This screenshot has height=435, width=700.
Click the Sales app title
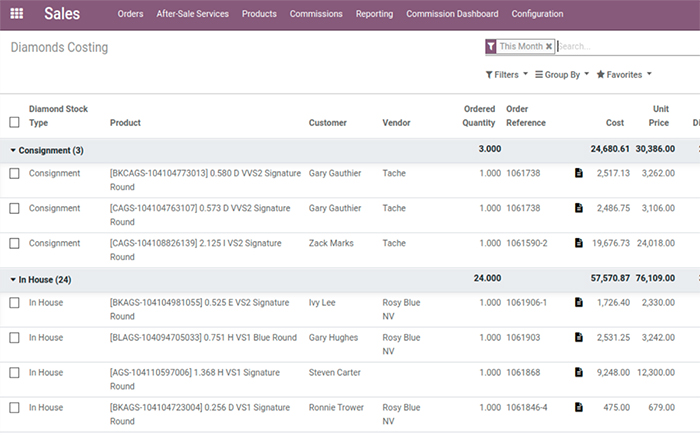click(x=62, y=14)
